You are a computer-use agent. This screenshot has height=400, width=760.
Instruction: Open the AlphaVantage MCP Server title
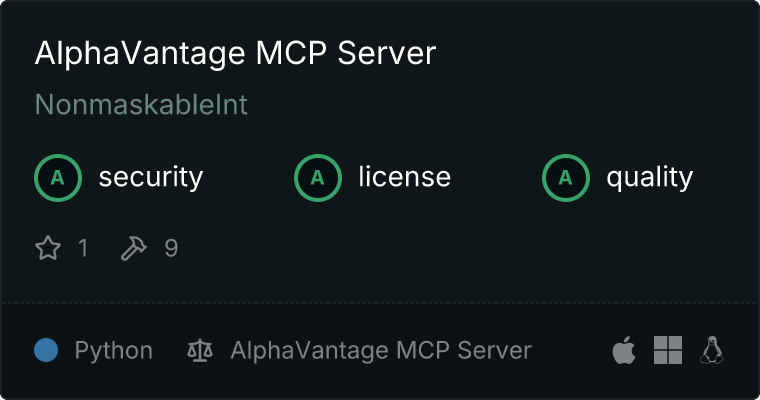click(236, 52)
